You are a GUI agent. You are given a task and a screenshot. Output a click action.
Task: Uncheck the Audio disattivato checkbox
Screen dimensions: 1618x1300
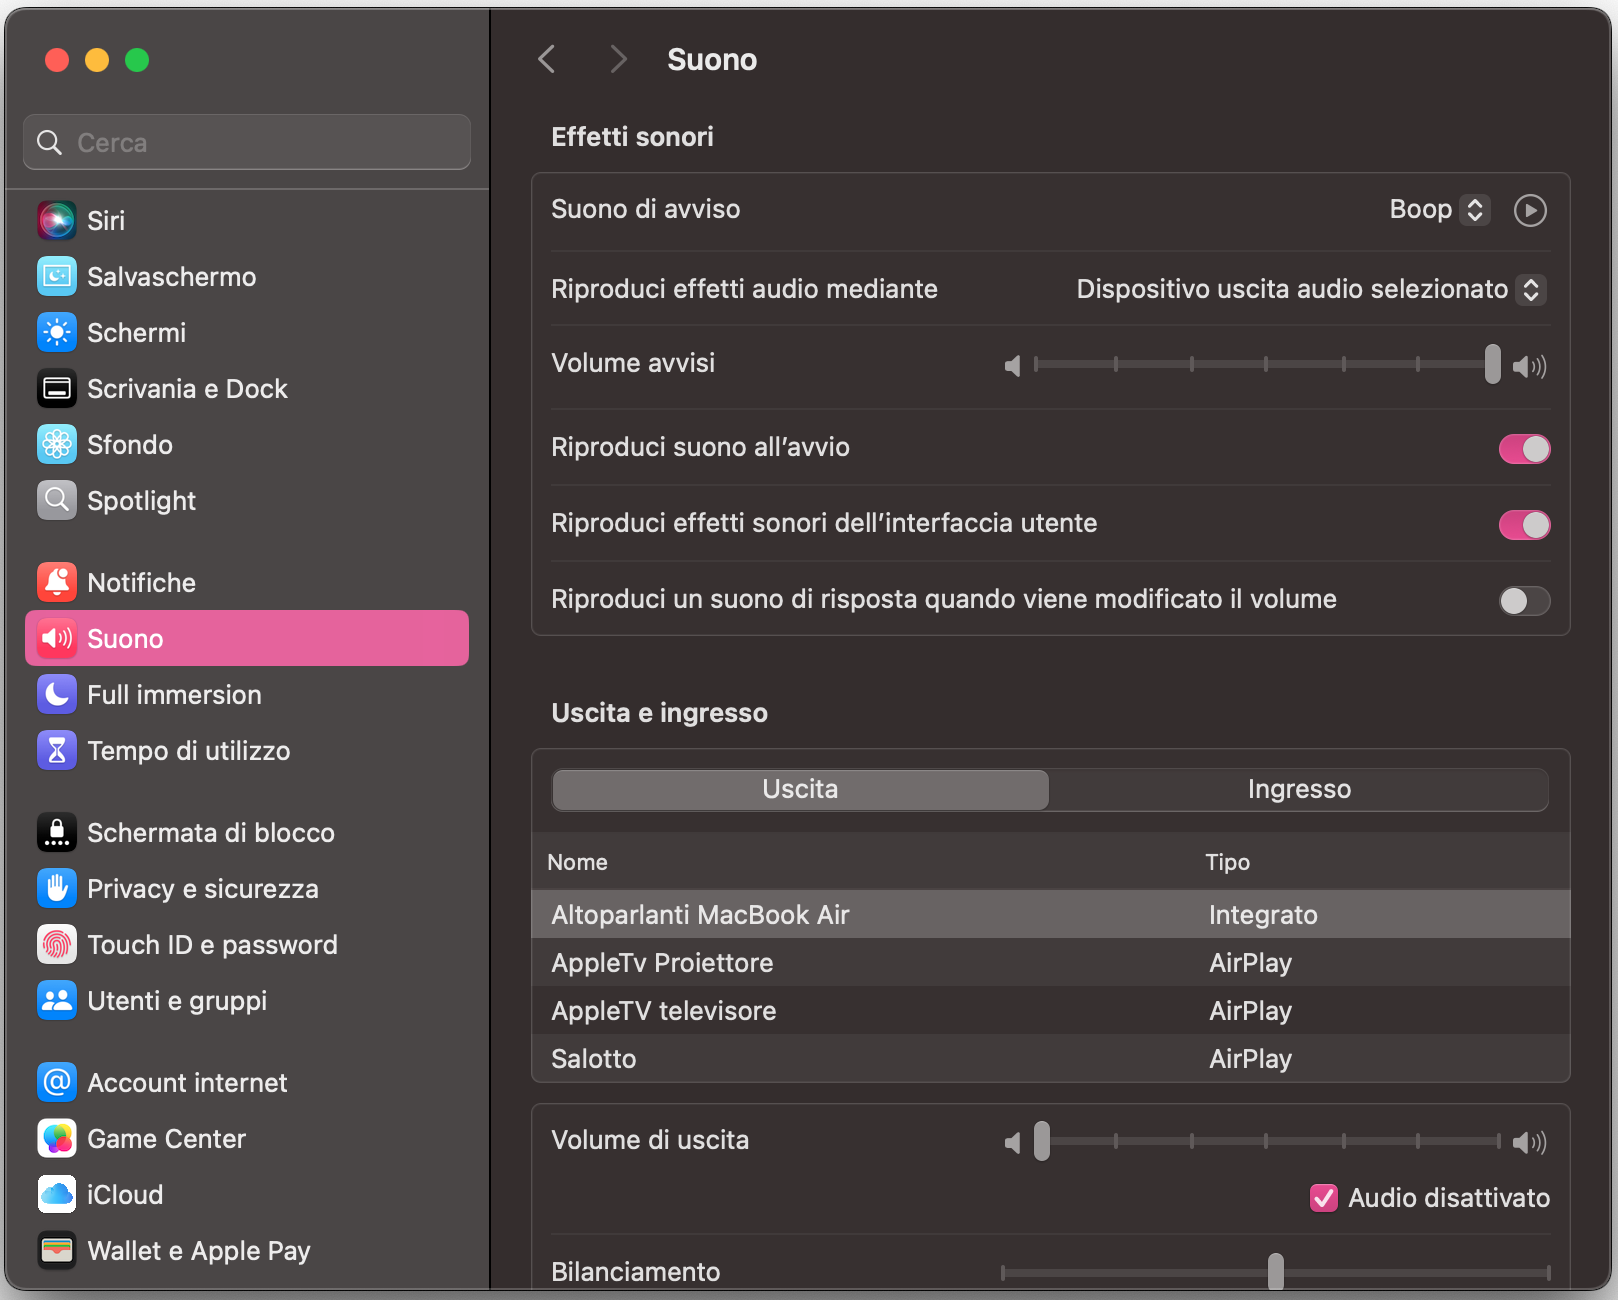click(1323, 1198)
